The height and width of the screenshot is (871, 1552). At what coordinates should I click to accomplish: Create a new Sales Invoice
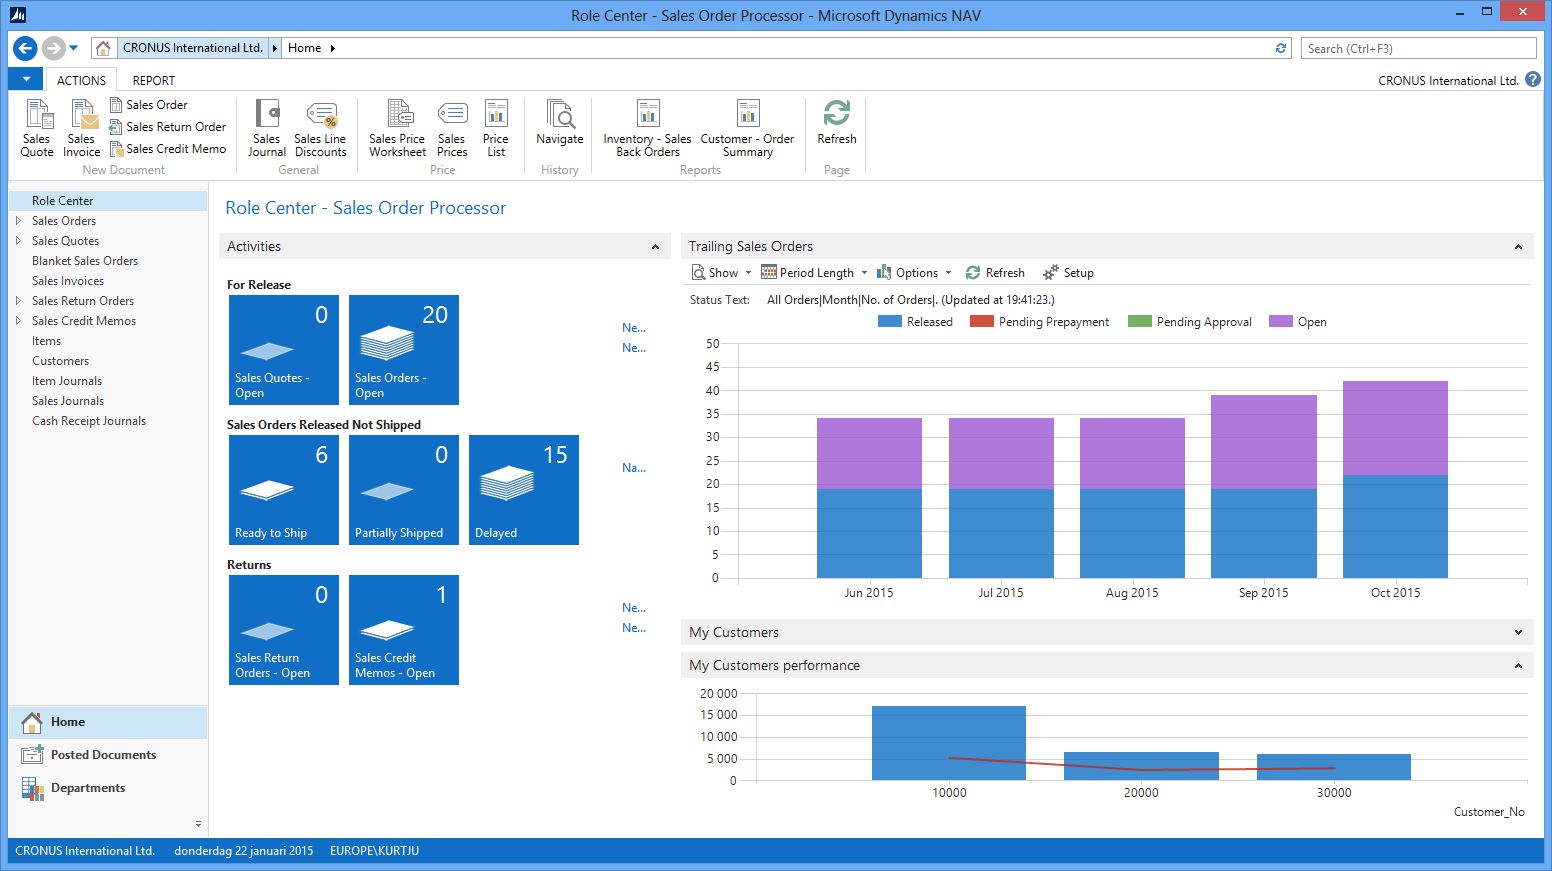[81, 127]
